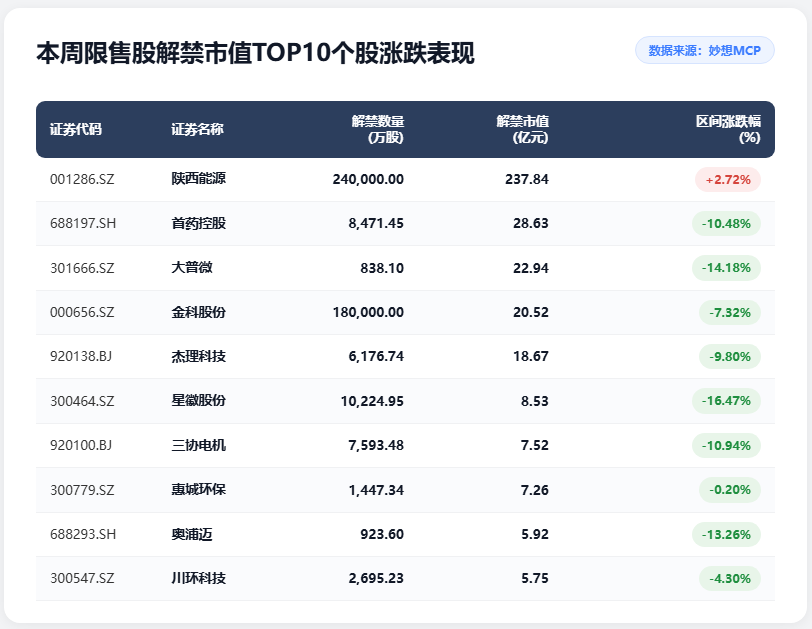This screenshot has width=812, height=629.
Task: Click the market value 7.52
Action: (534, 445)
